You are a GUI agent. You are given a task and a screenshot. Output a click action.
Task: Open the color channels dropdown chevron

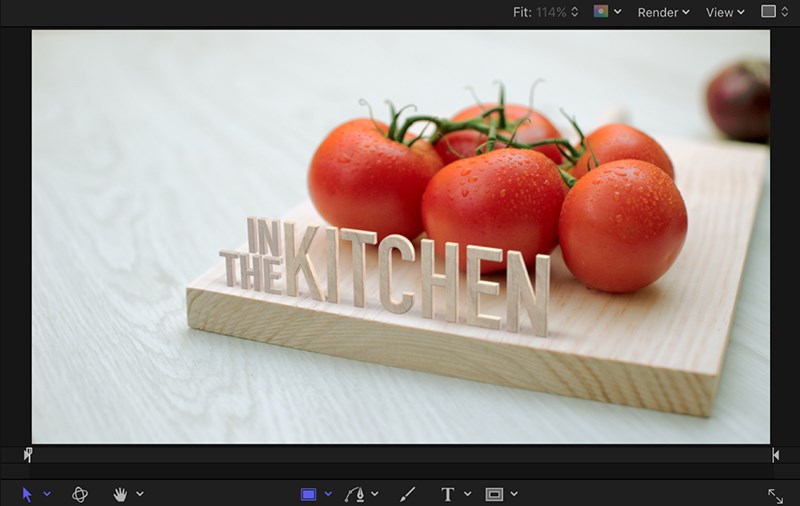pos(617,12)
